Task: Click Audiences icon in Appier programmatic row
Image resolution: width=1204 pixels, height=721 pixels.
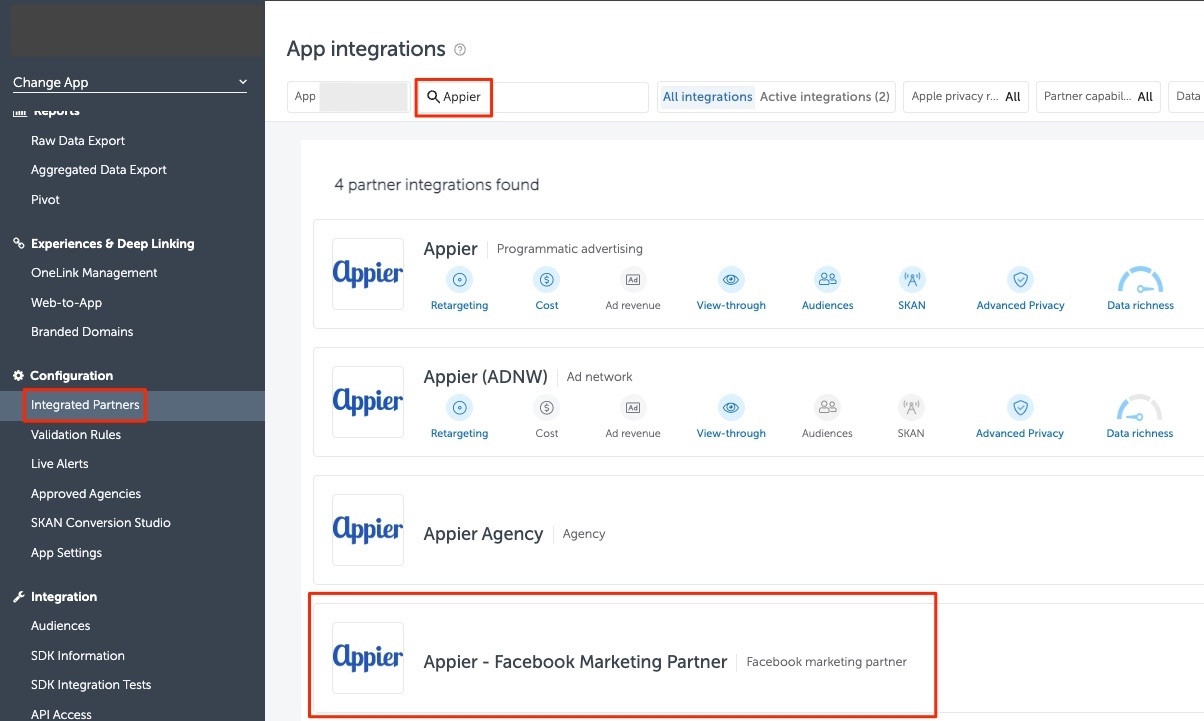Action: click(x=827, y=280)
